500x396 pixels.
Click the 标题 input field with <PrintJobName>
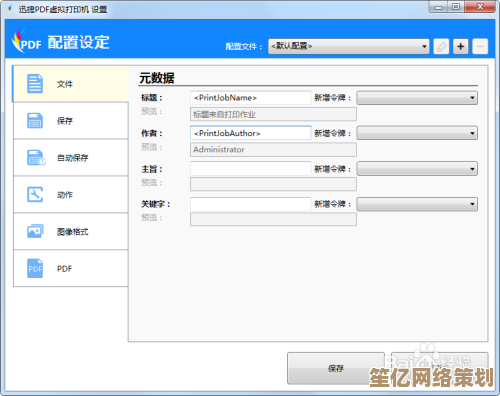(x=251, y=98)
